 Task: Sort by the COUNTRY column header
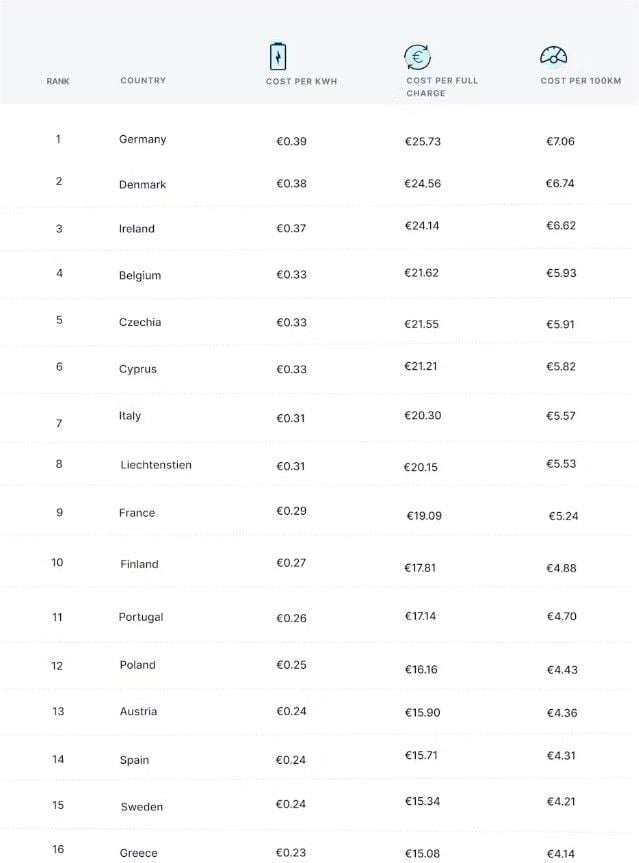coord(143,80)
